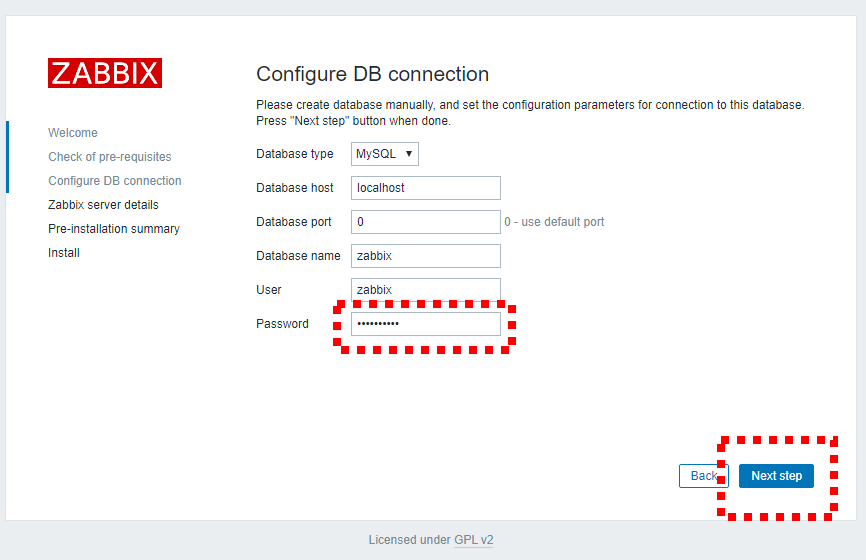Screen dimensions: 866x560
Task: Click the Password field label
Action: 282,324
